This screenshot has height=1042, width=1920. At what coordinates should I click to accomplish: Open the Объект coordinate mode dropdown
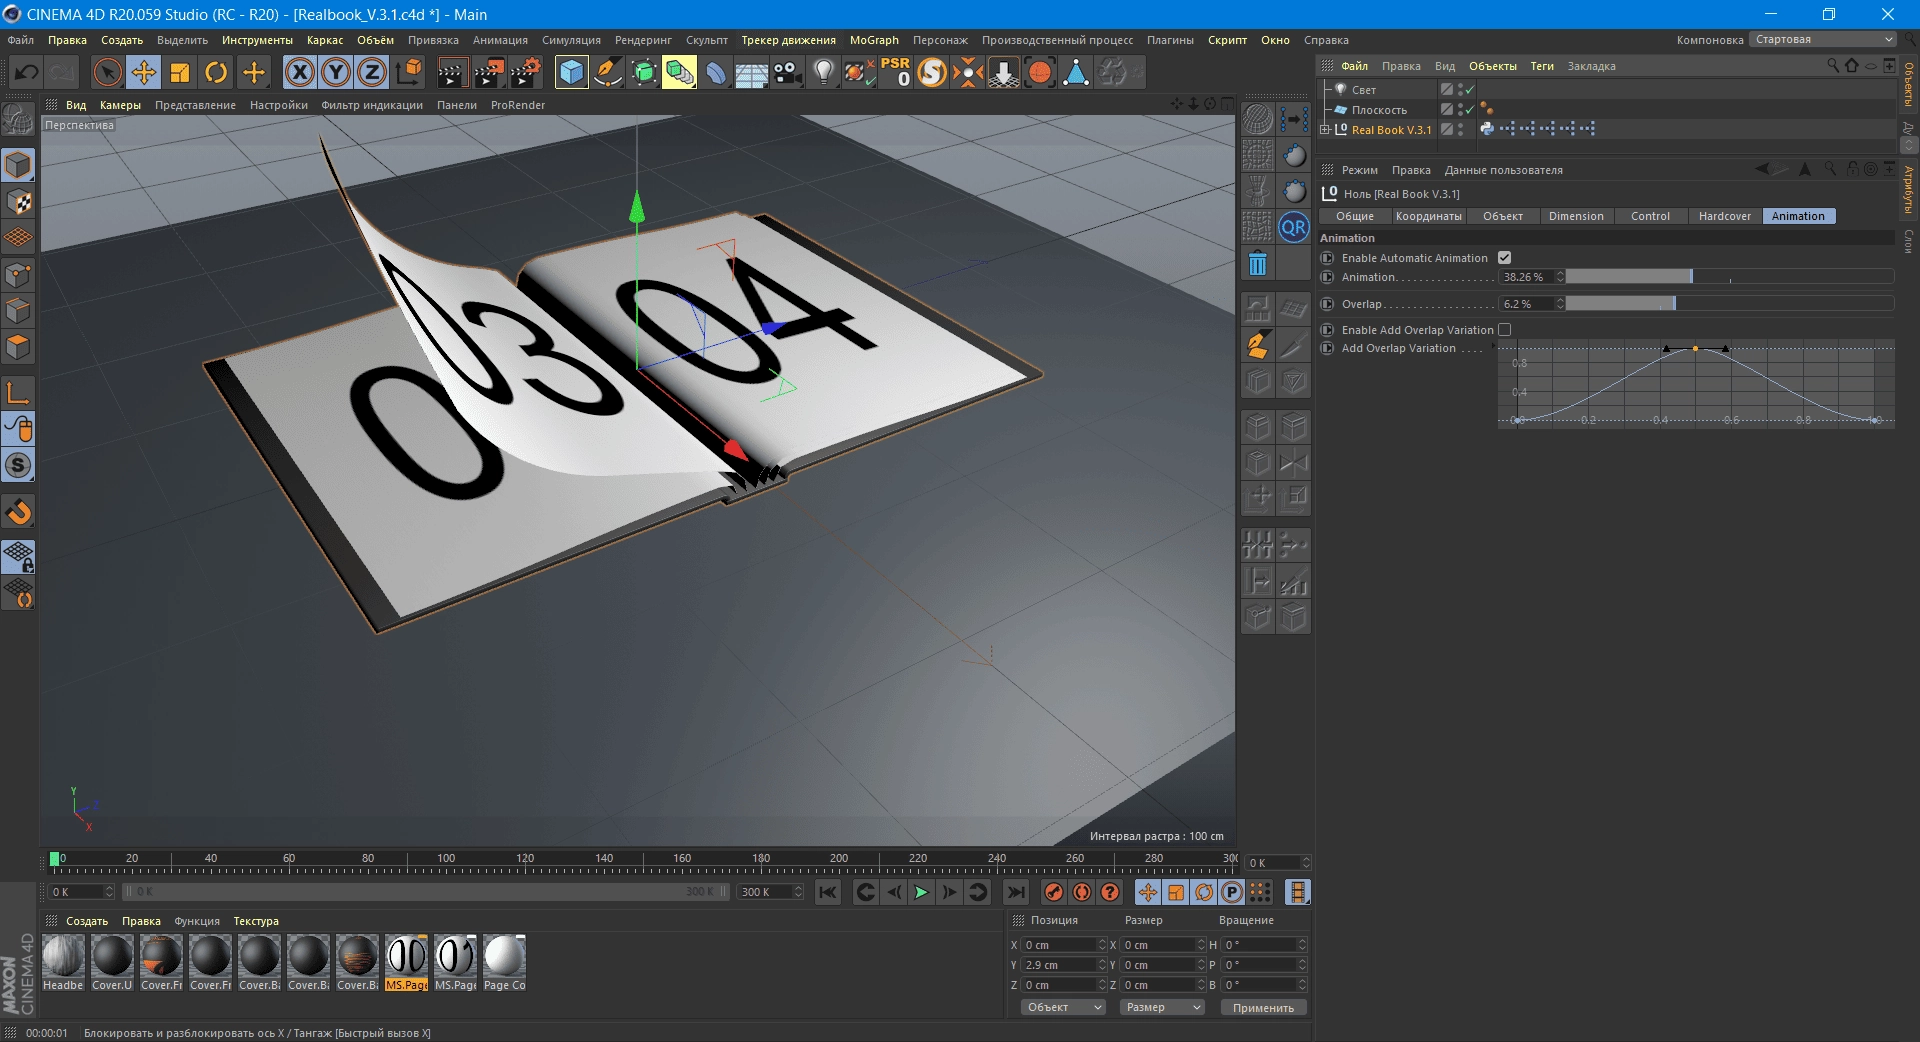click(x=1063, y=1007)
